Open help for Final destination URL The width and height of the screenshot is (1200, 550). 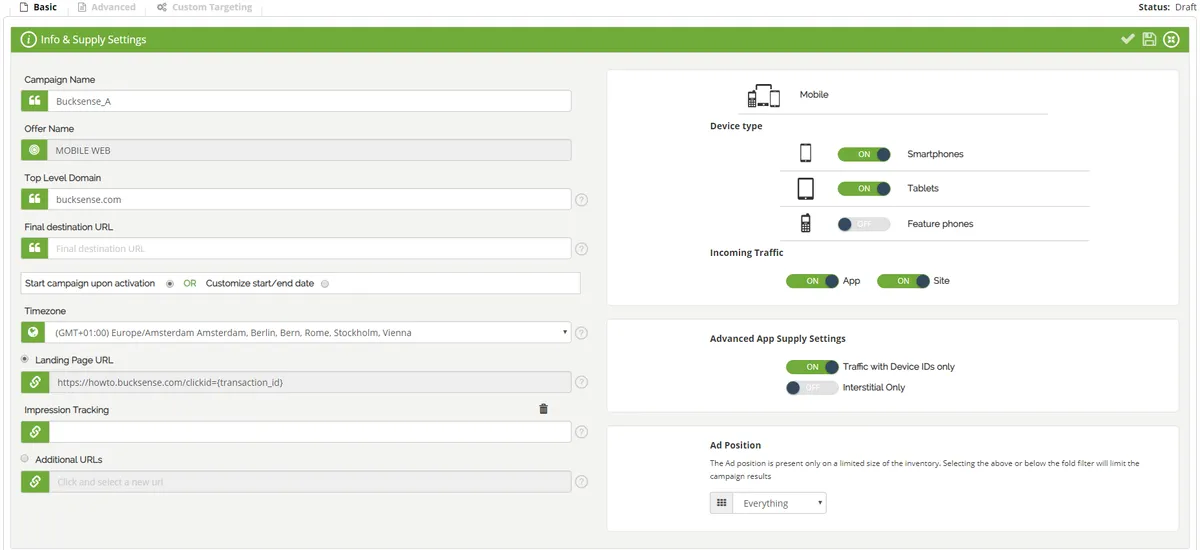tap(582, 249)
